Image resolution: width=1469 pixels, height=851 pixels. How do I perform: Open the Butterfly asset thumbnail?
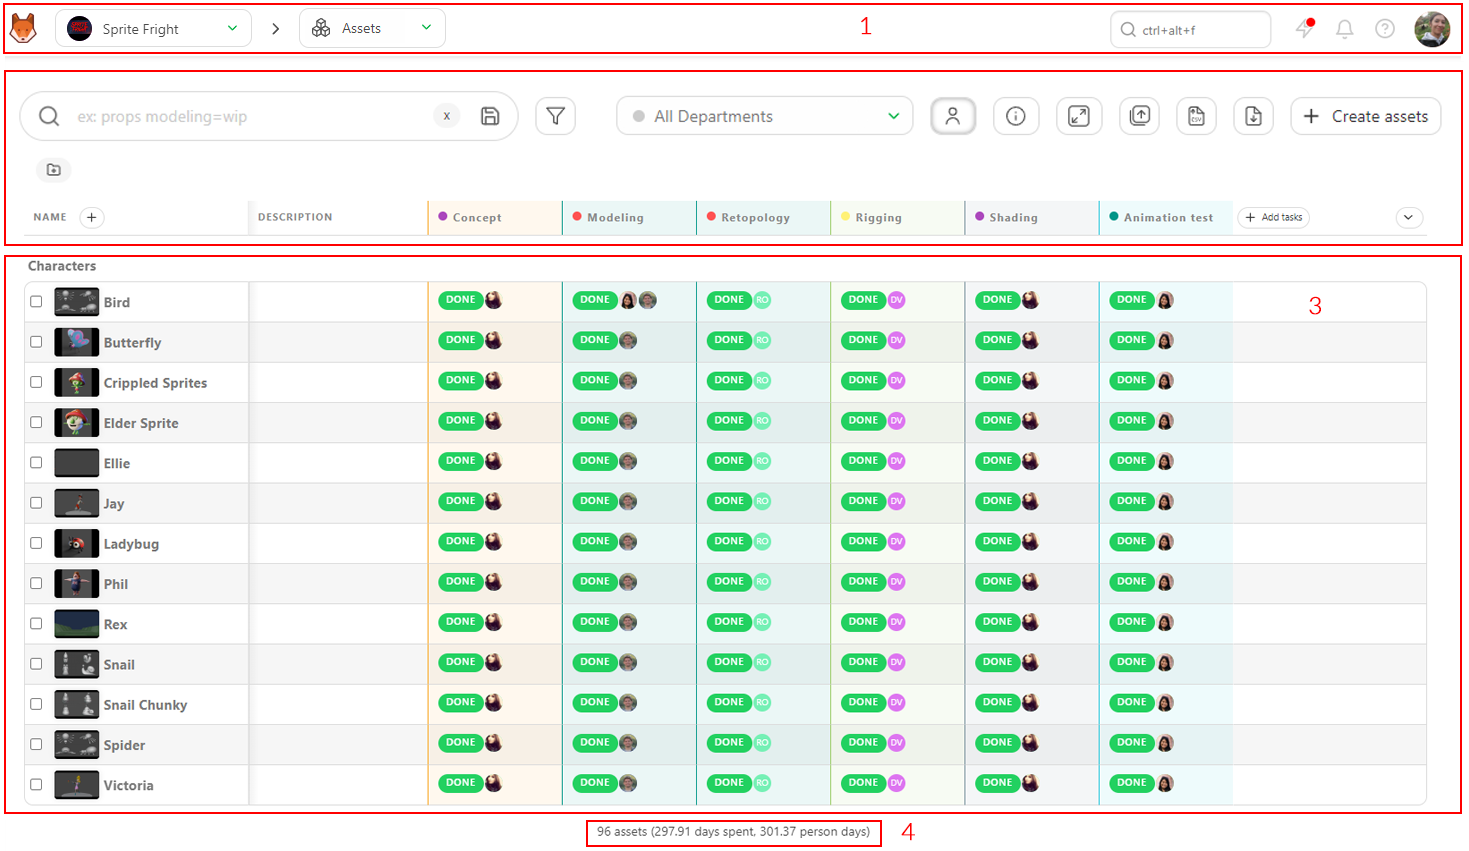click(77, 342)
